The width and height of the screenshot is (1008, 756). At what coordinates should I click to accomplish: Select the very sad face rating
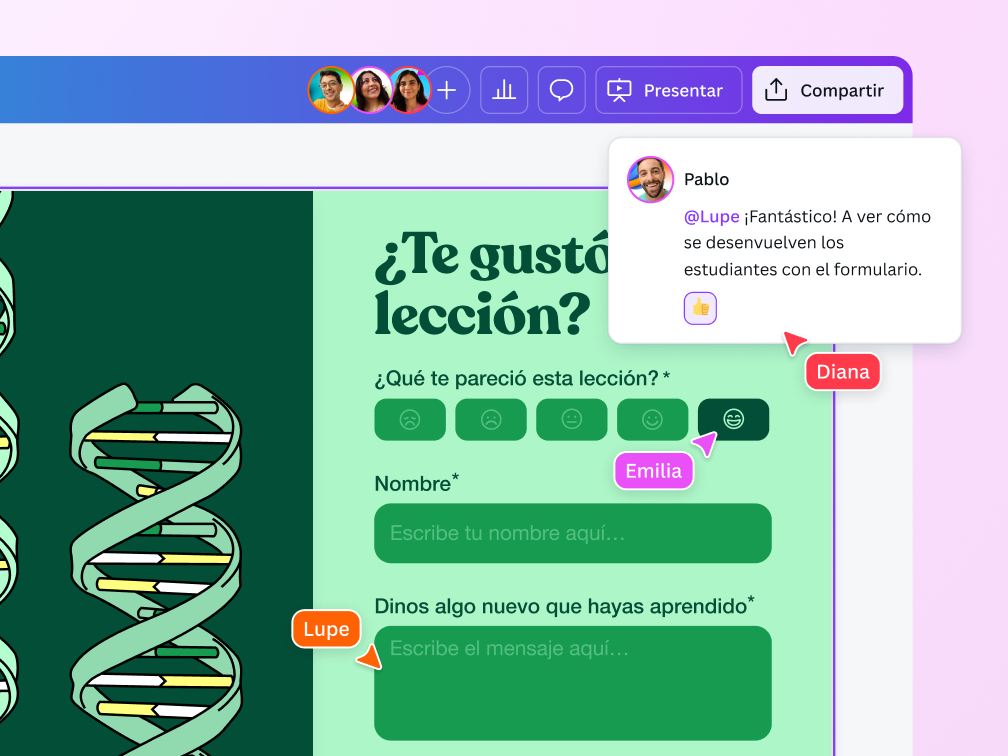[x=410, y=419]
